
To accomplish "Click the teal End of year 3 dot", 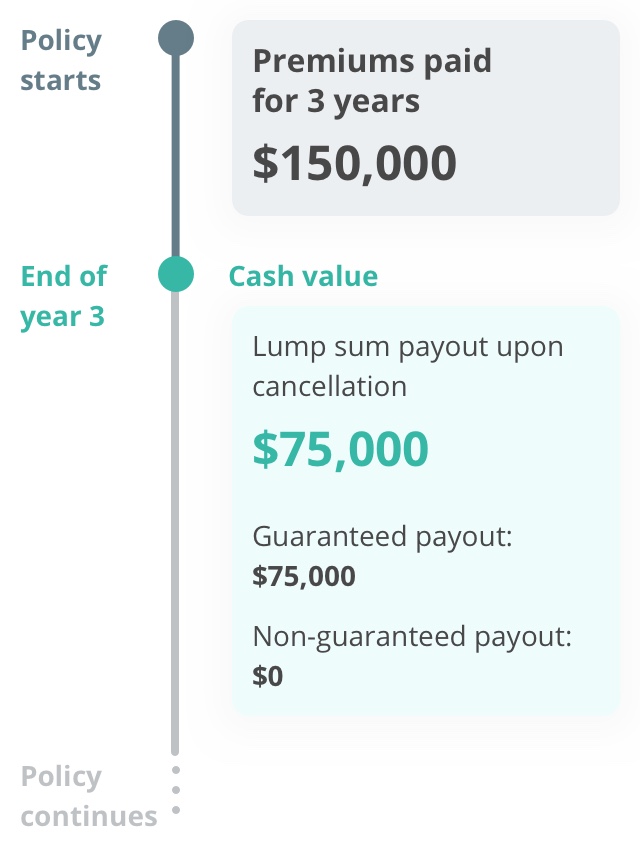I will (x=176, y=274).
